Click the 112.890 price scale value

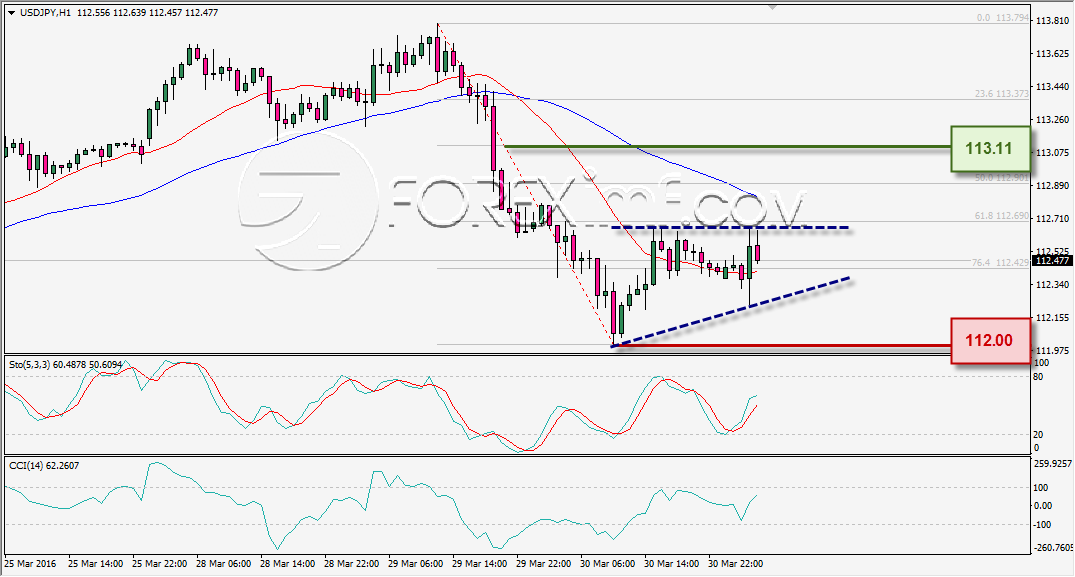click(1052, 185)
